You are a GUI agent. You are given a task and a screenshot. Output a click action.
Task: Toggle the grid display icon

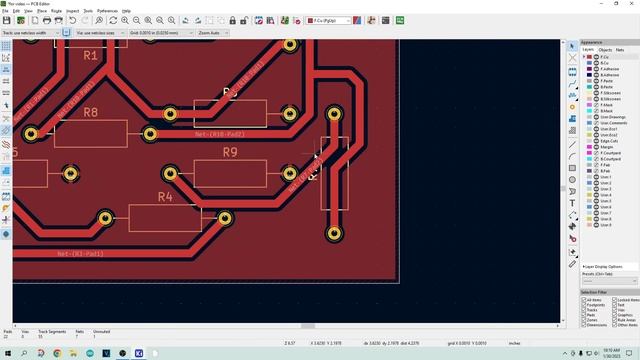(6, 46)
